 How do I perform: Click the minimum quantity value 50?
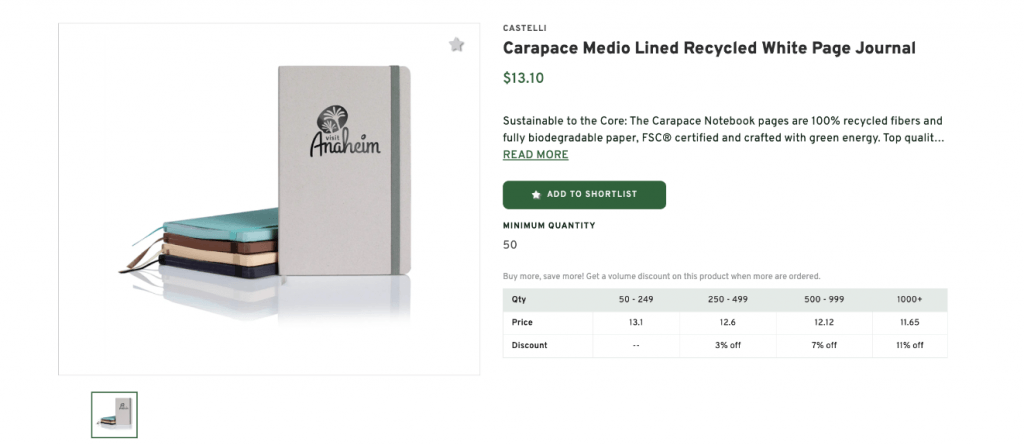510,245
